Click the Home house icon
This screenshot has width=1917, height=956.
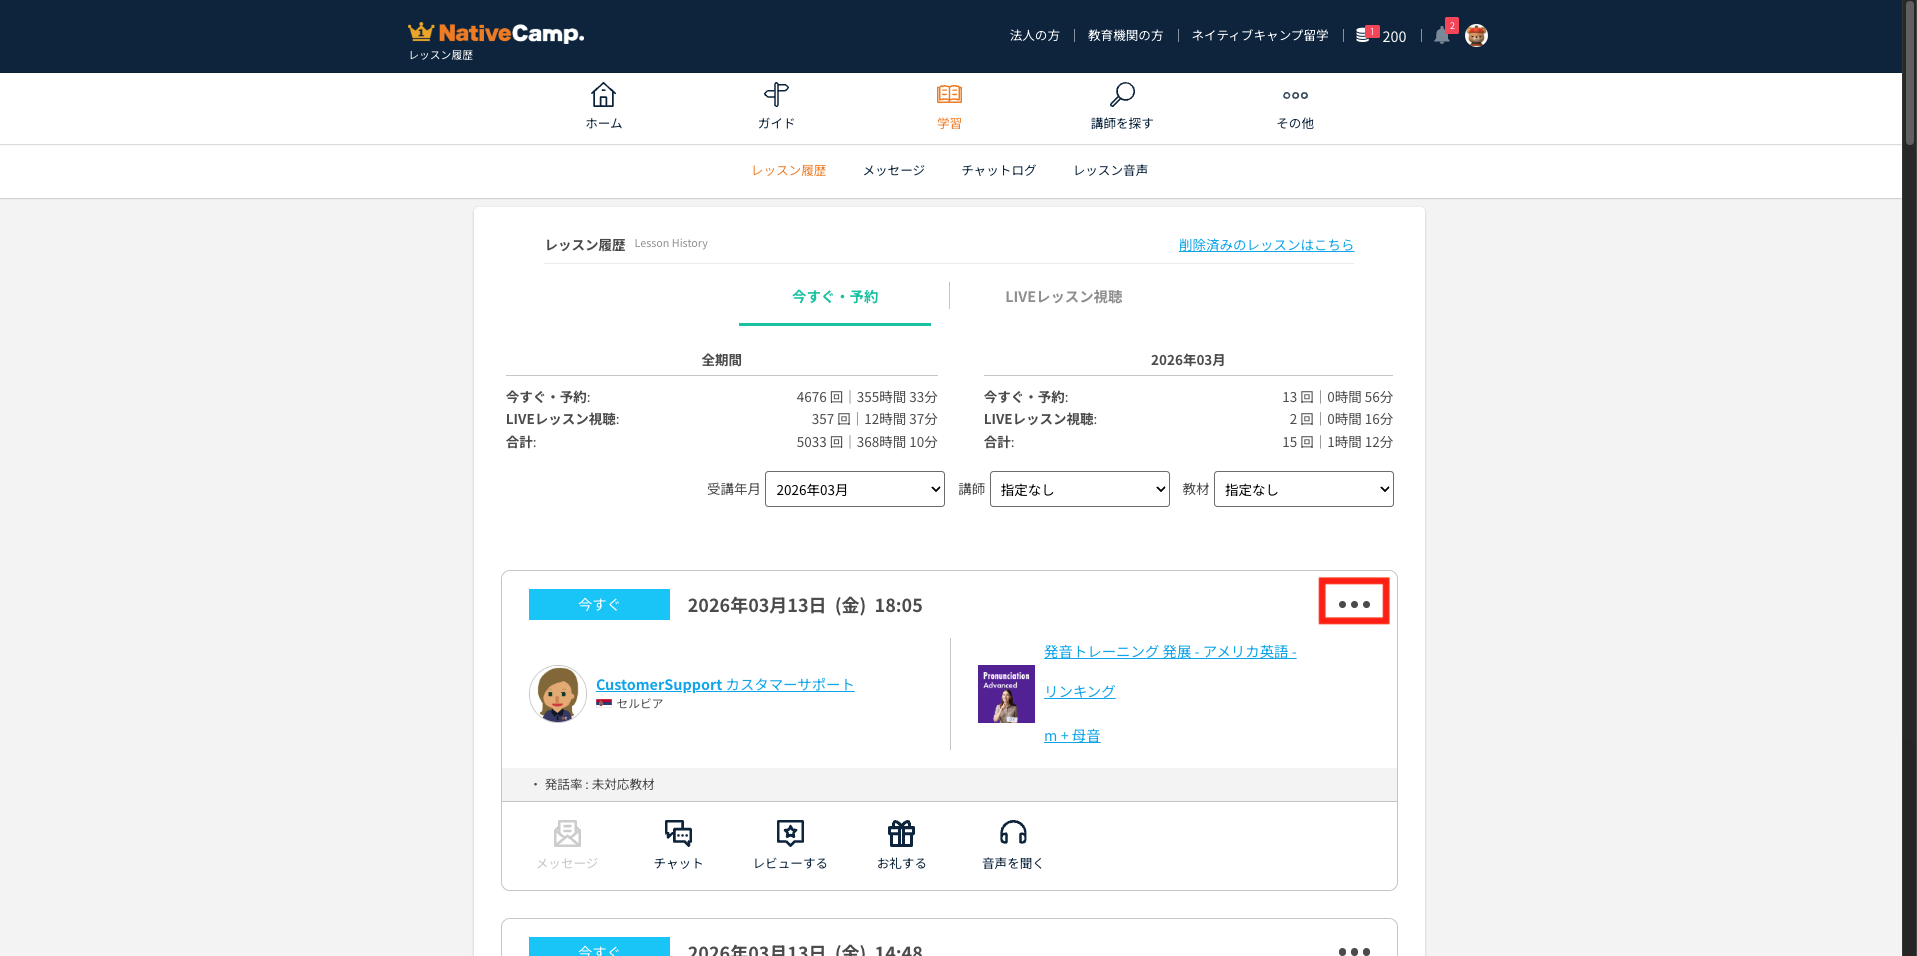(x=603, y=95)
